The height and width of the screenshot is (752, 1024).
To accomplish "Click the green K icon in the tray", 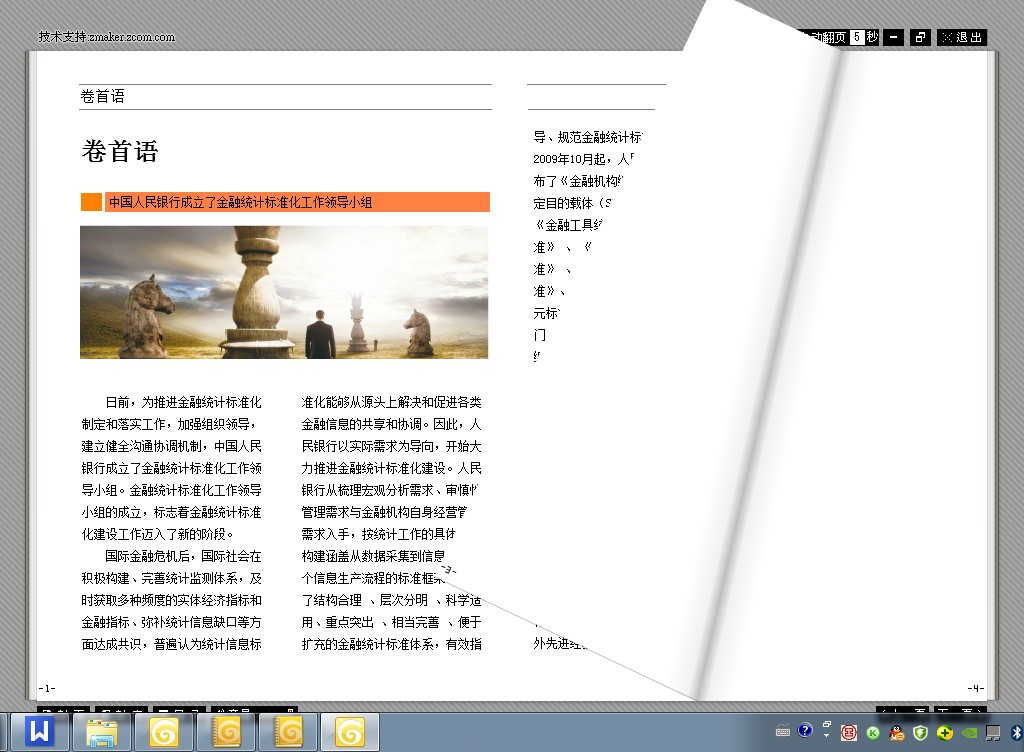I will (873, 733).
